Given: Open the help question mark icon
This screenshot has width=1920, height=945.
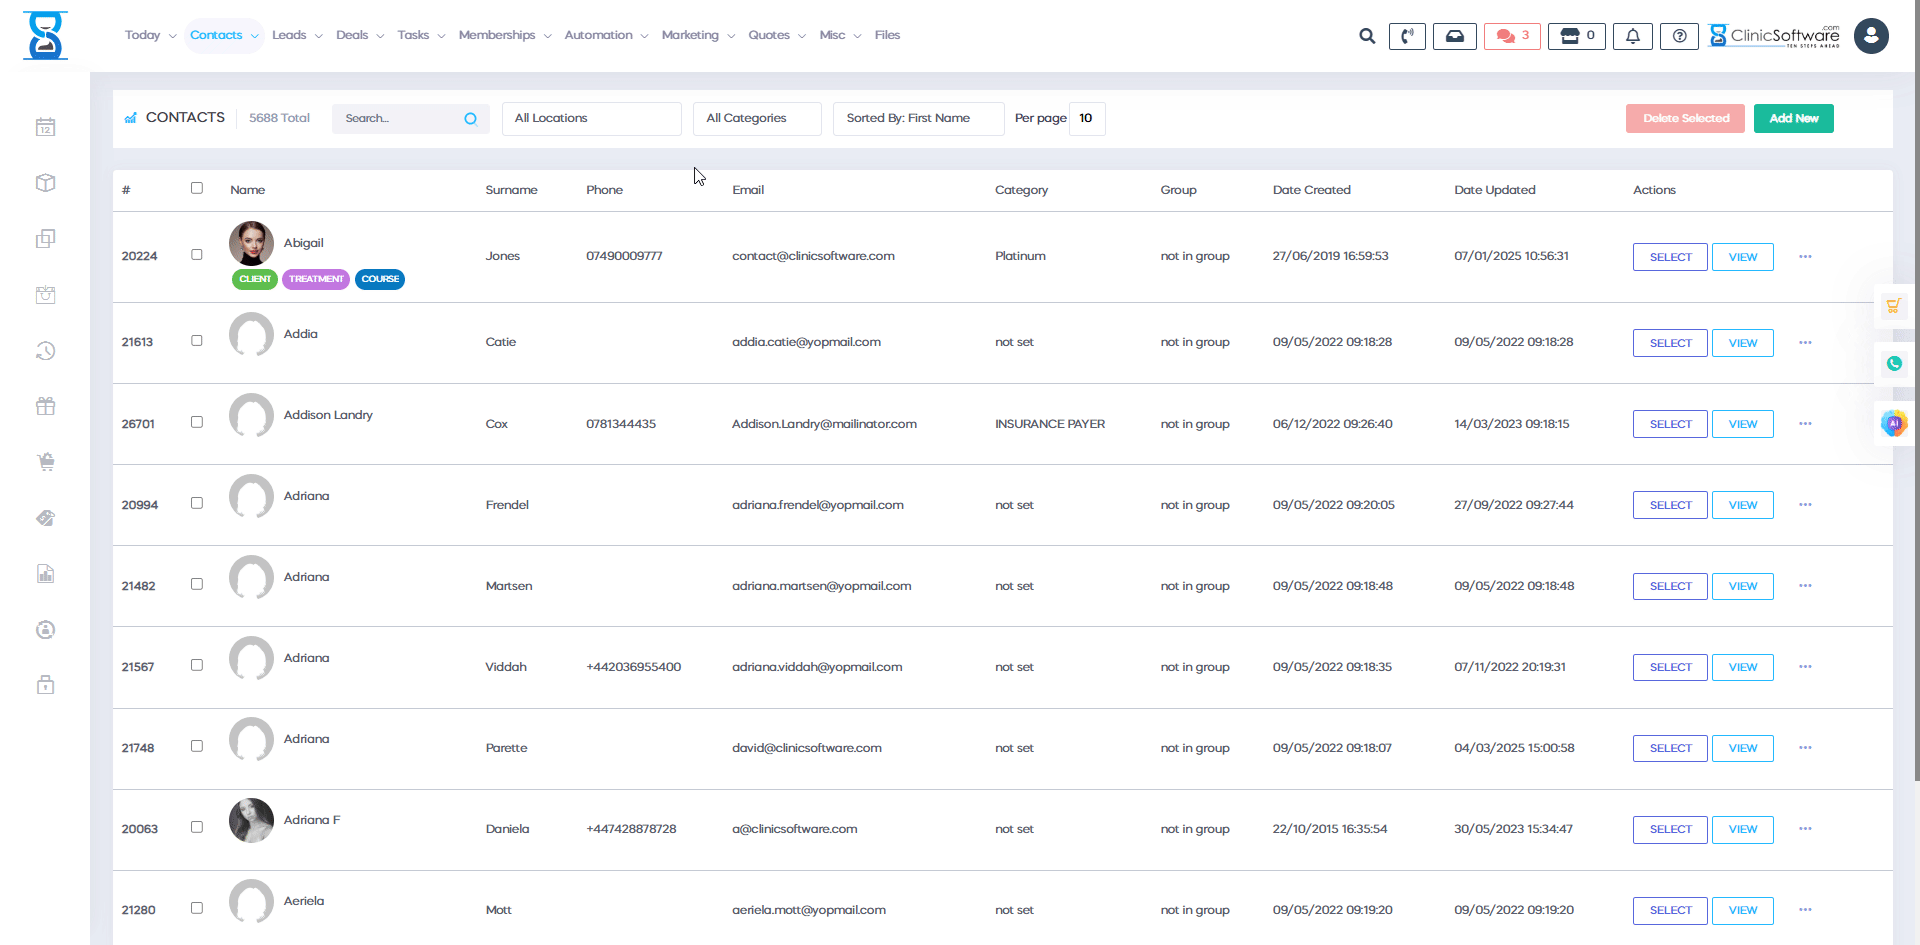Looking at the screenshot, I should click(1679, 35).
